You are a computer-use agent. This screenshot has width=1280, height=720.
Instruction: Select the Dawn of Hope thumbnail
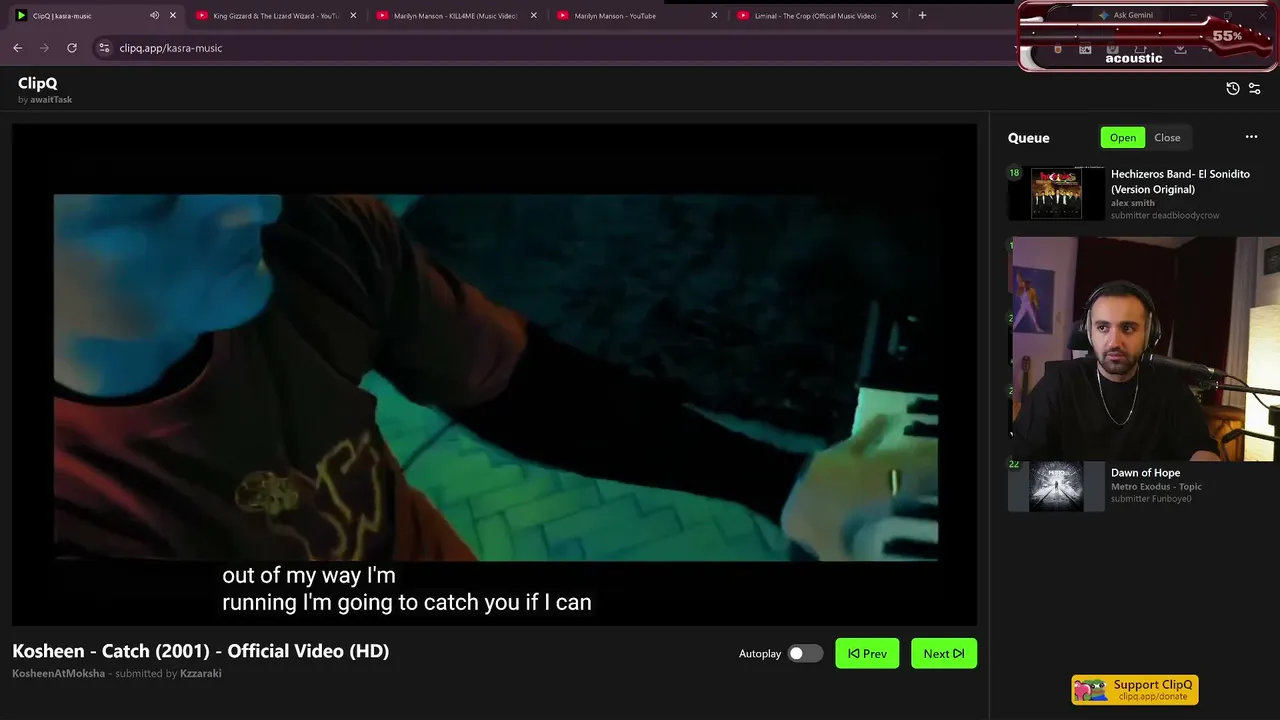coord(1057,486)
